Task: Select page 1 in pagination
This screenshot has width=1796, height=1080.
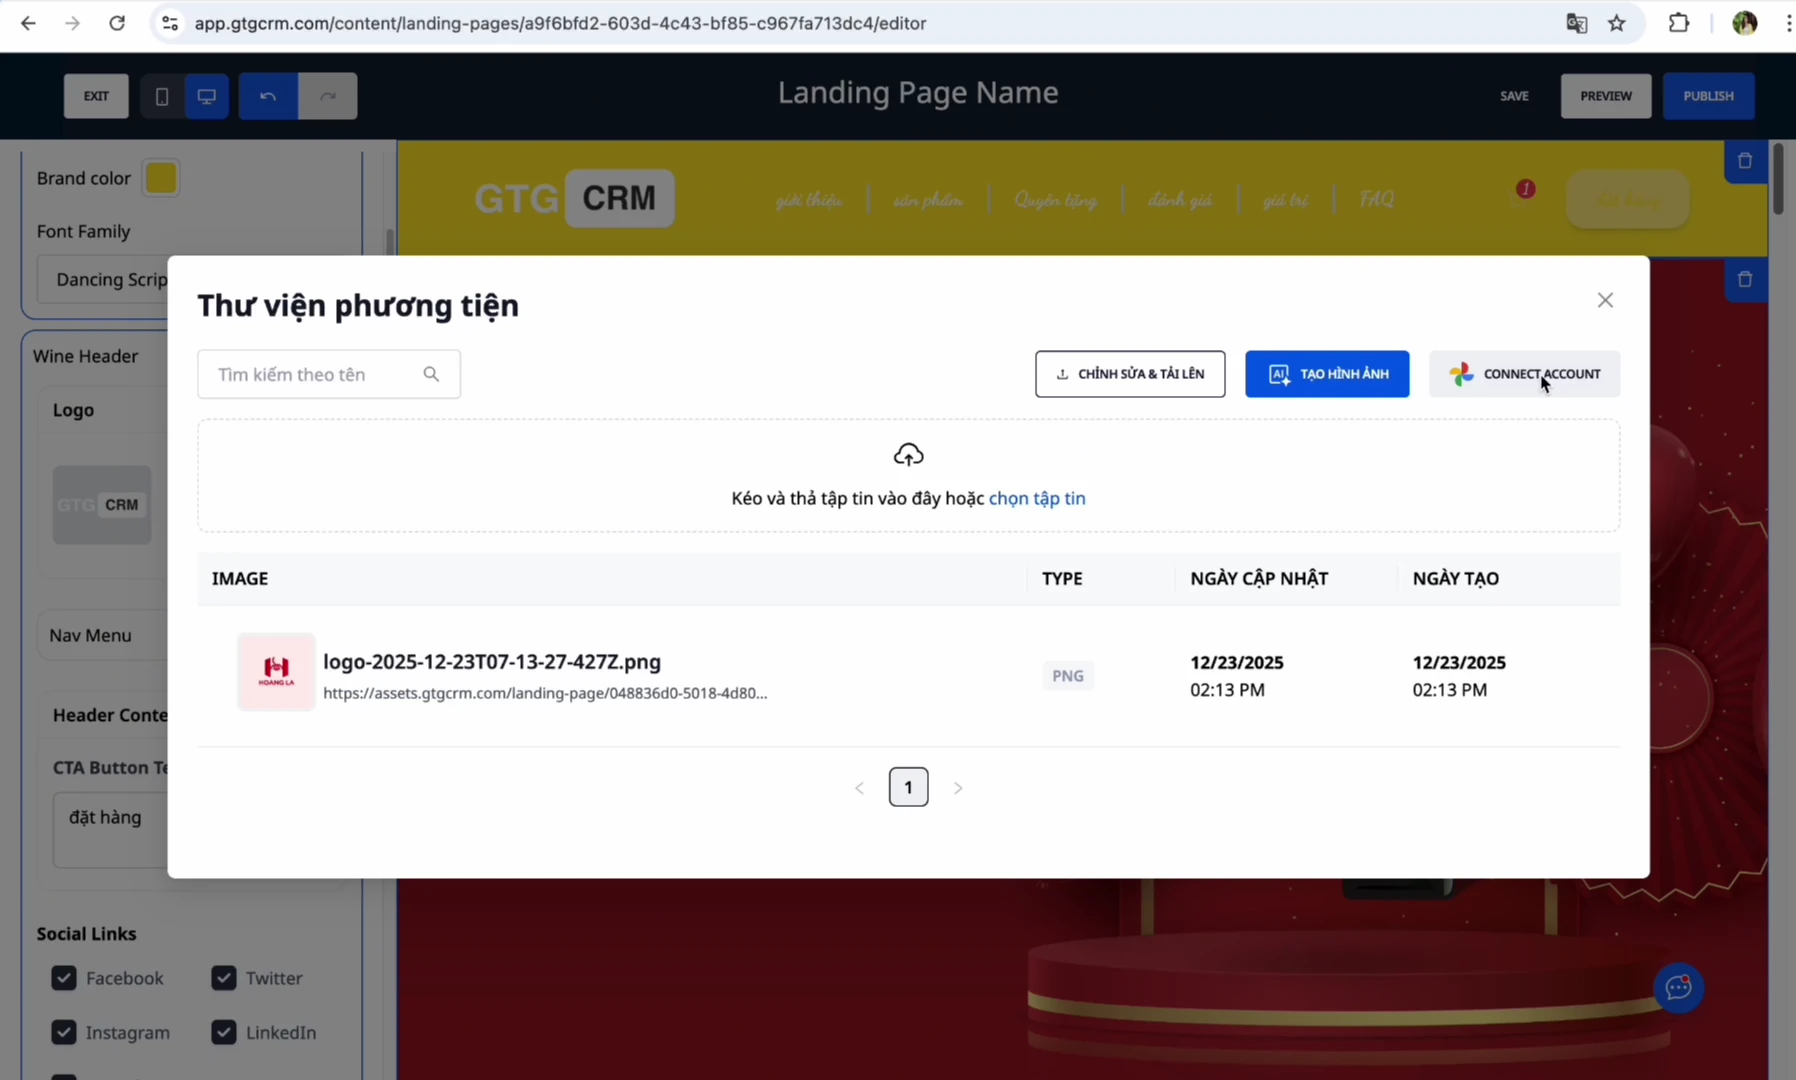Action: pyautogui.click(x=908, y=787)
